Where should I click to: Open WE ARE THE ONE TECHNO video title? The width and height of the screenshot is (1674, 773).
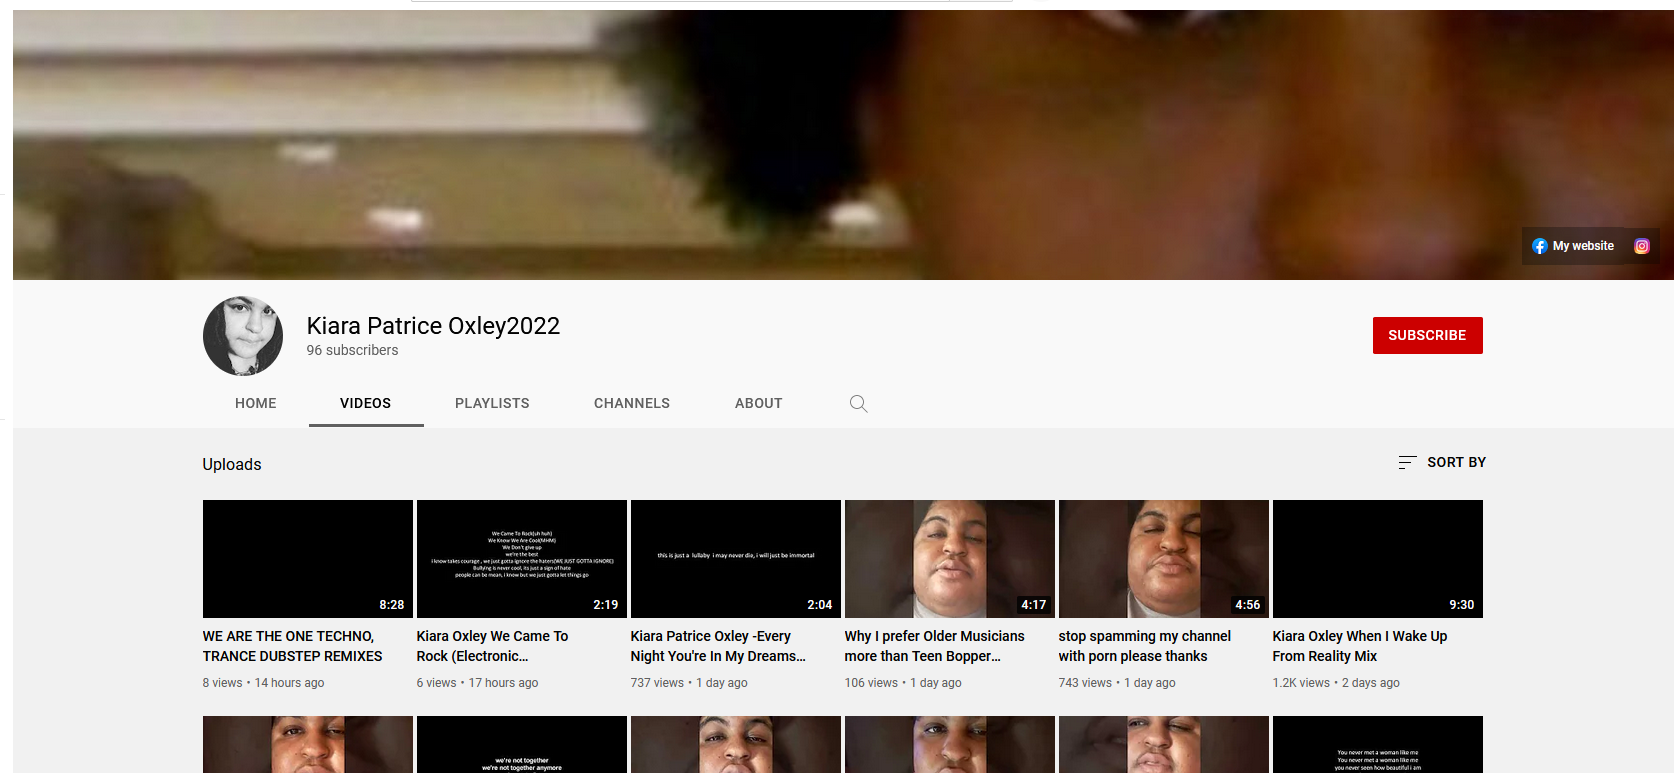click(x=293, y=646)
